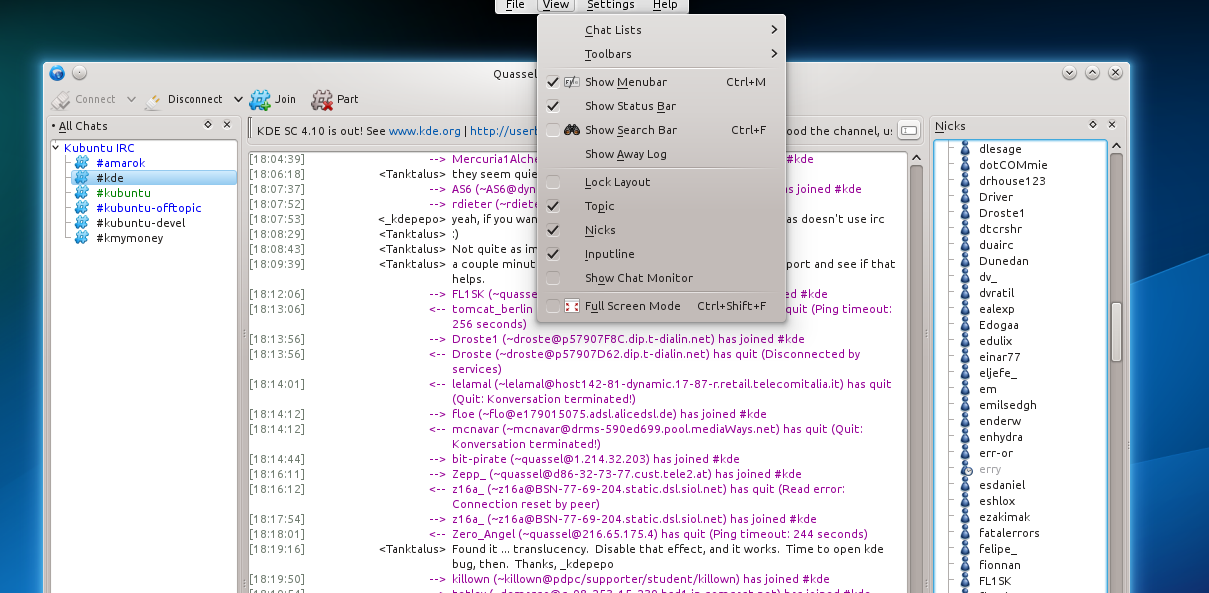Click the Part channel toolbar icon
The height and width of the screenshot is (593, 1209).
322,99
